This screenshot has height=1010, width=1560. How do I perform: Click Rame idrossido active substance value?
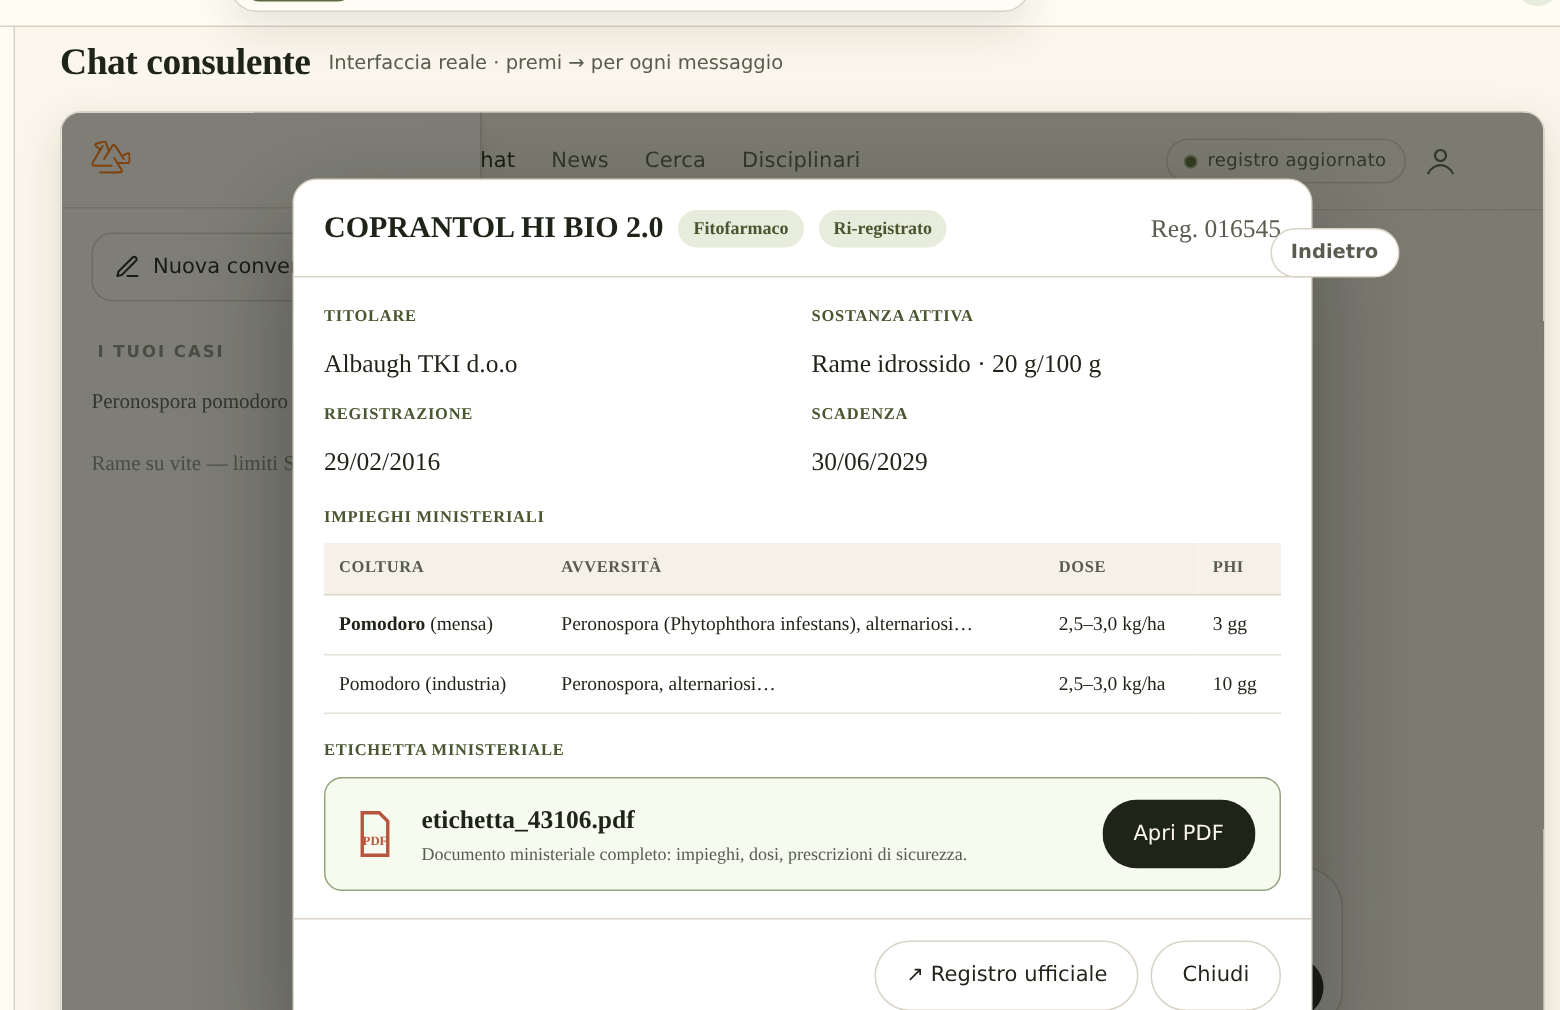pos(956,364)
